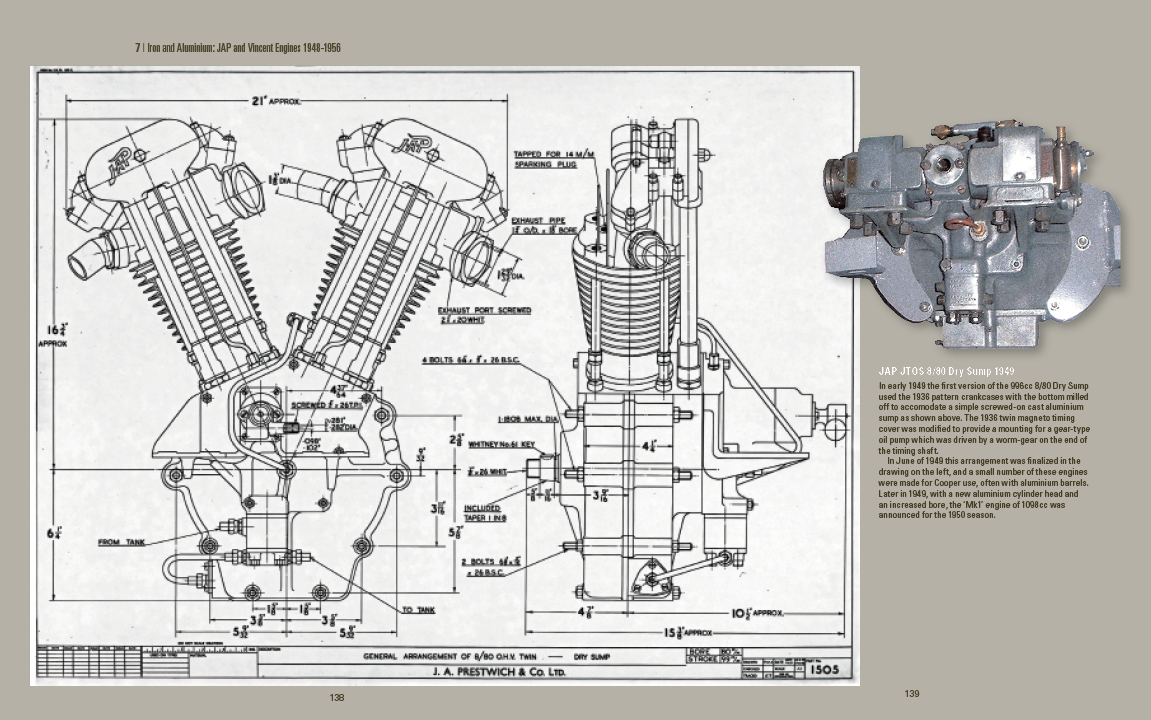Click the 'TO TANK' label on the drawing
This screenshot has width=1151, height=720.
(420, 609)
